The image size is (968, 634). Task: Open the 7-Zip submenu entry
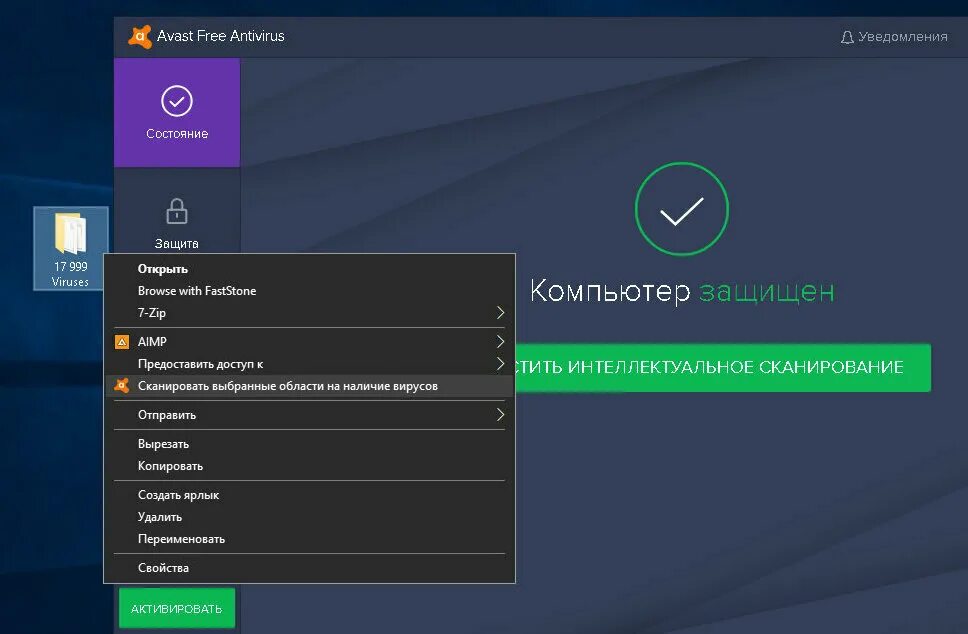point(309,313)
